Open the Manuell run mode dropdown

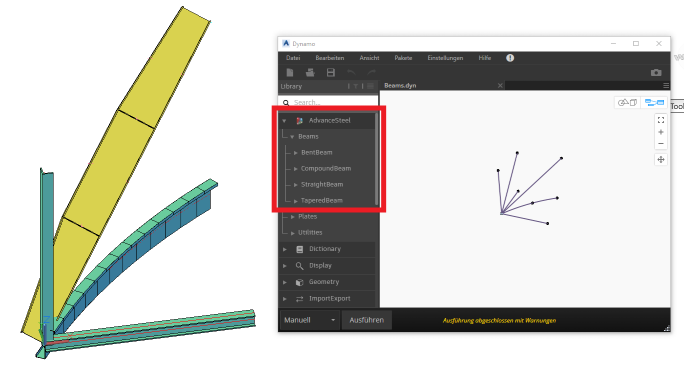coord(309,320)
